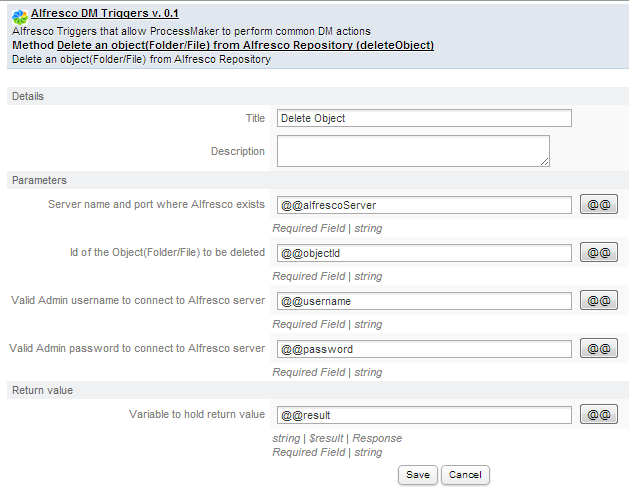Edit the Admin username field

tap(423, 301)
